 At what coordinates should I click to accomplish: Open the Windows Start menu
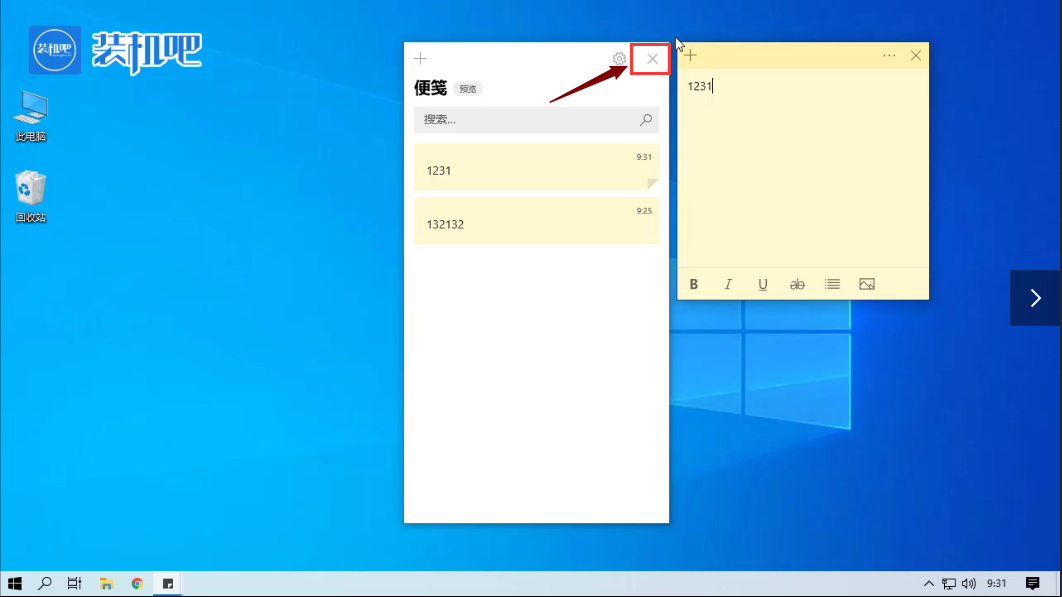pos(15,582)
